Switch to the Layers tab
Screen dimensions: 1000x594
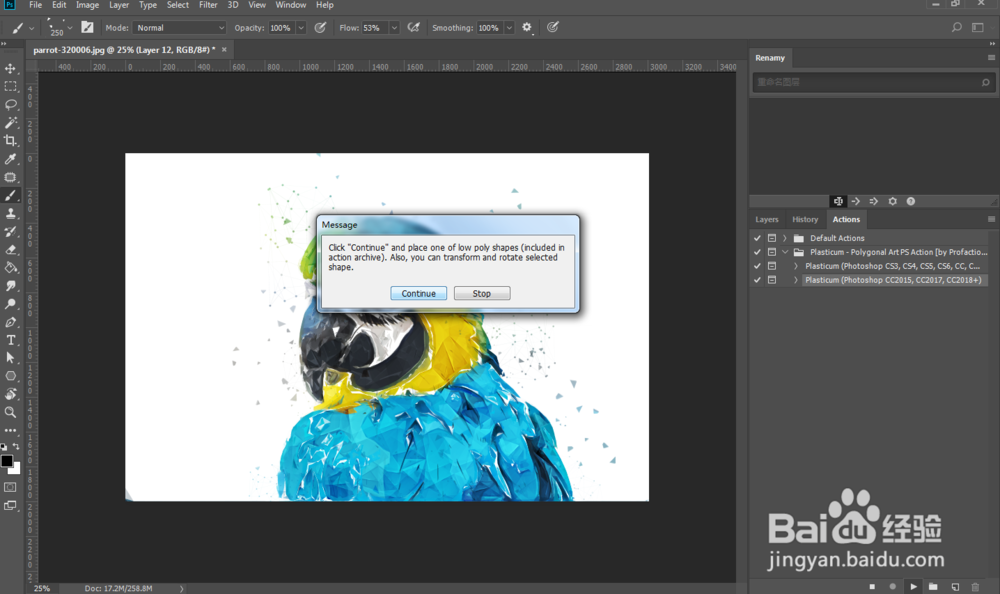pos(767,219)
